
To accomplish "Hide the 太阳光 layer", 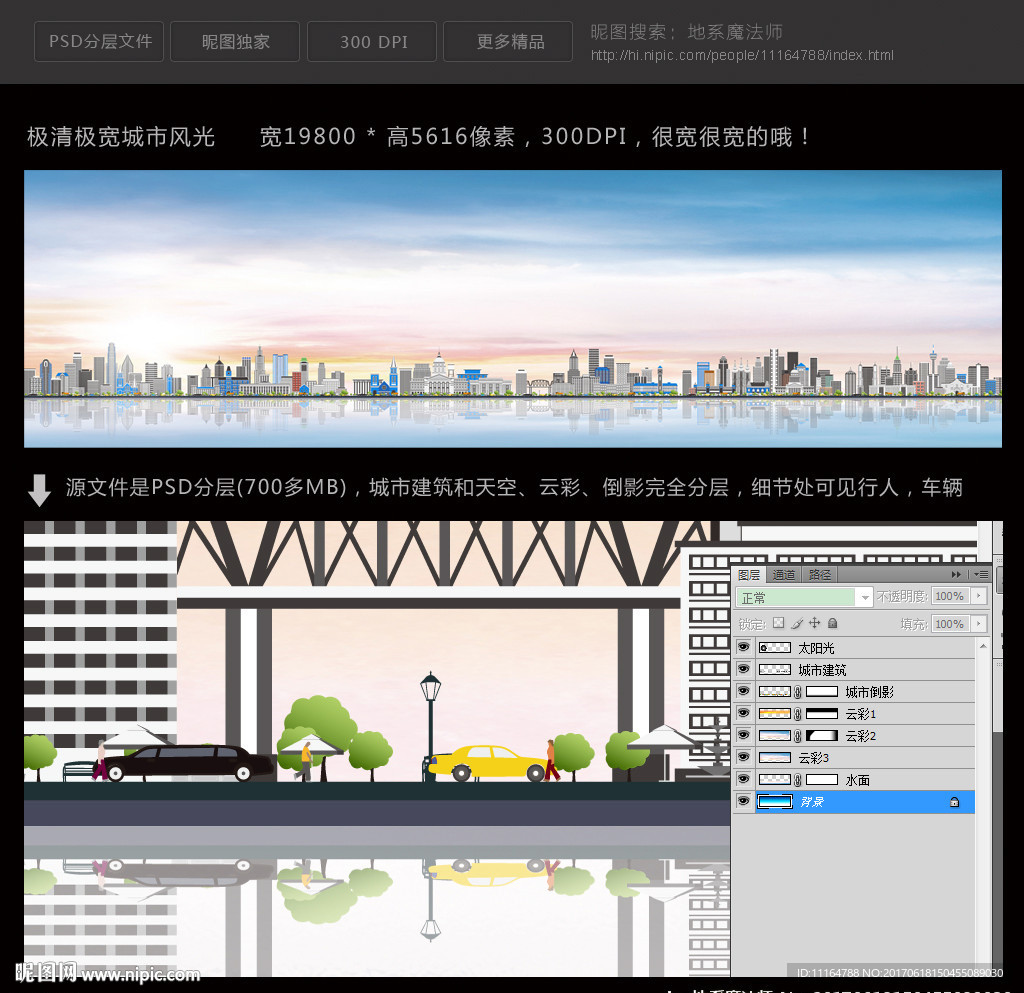I will tap(743, 647).
